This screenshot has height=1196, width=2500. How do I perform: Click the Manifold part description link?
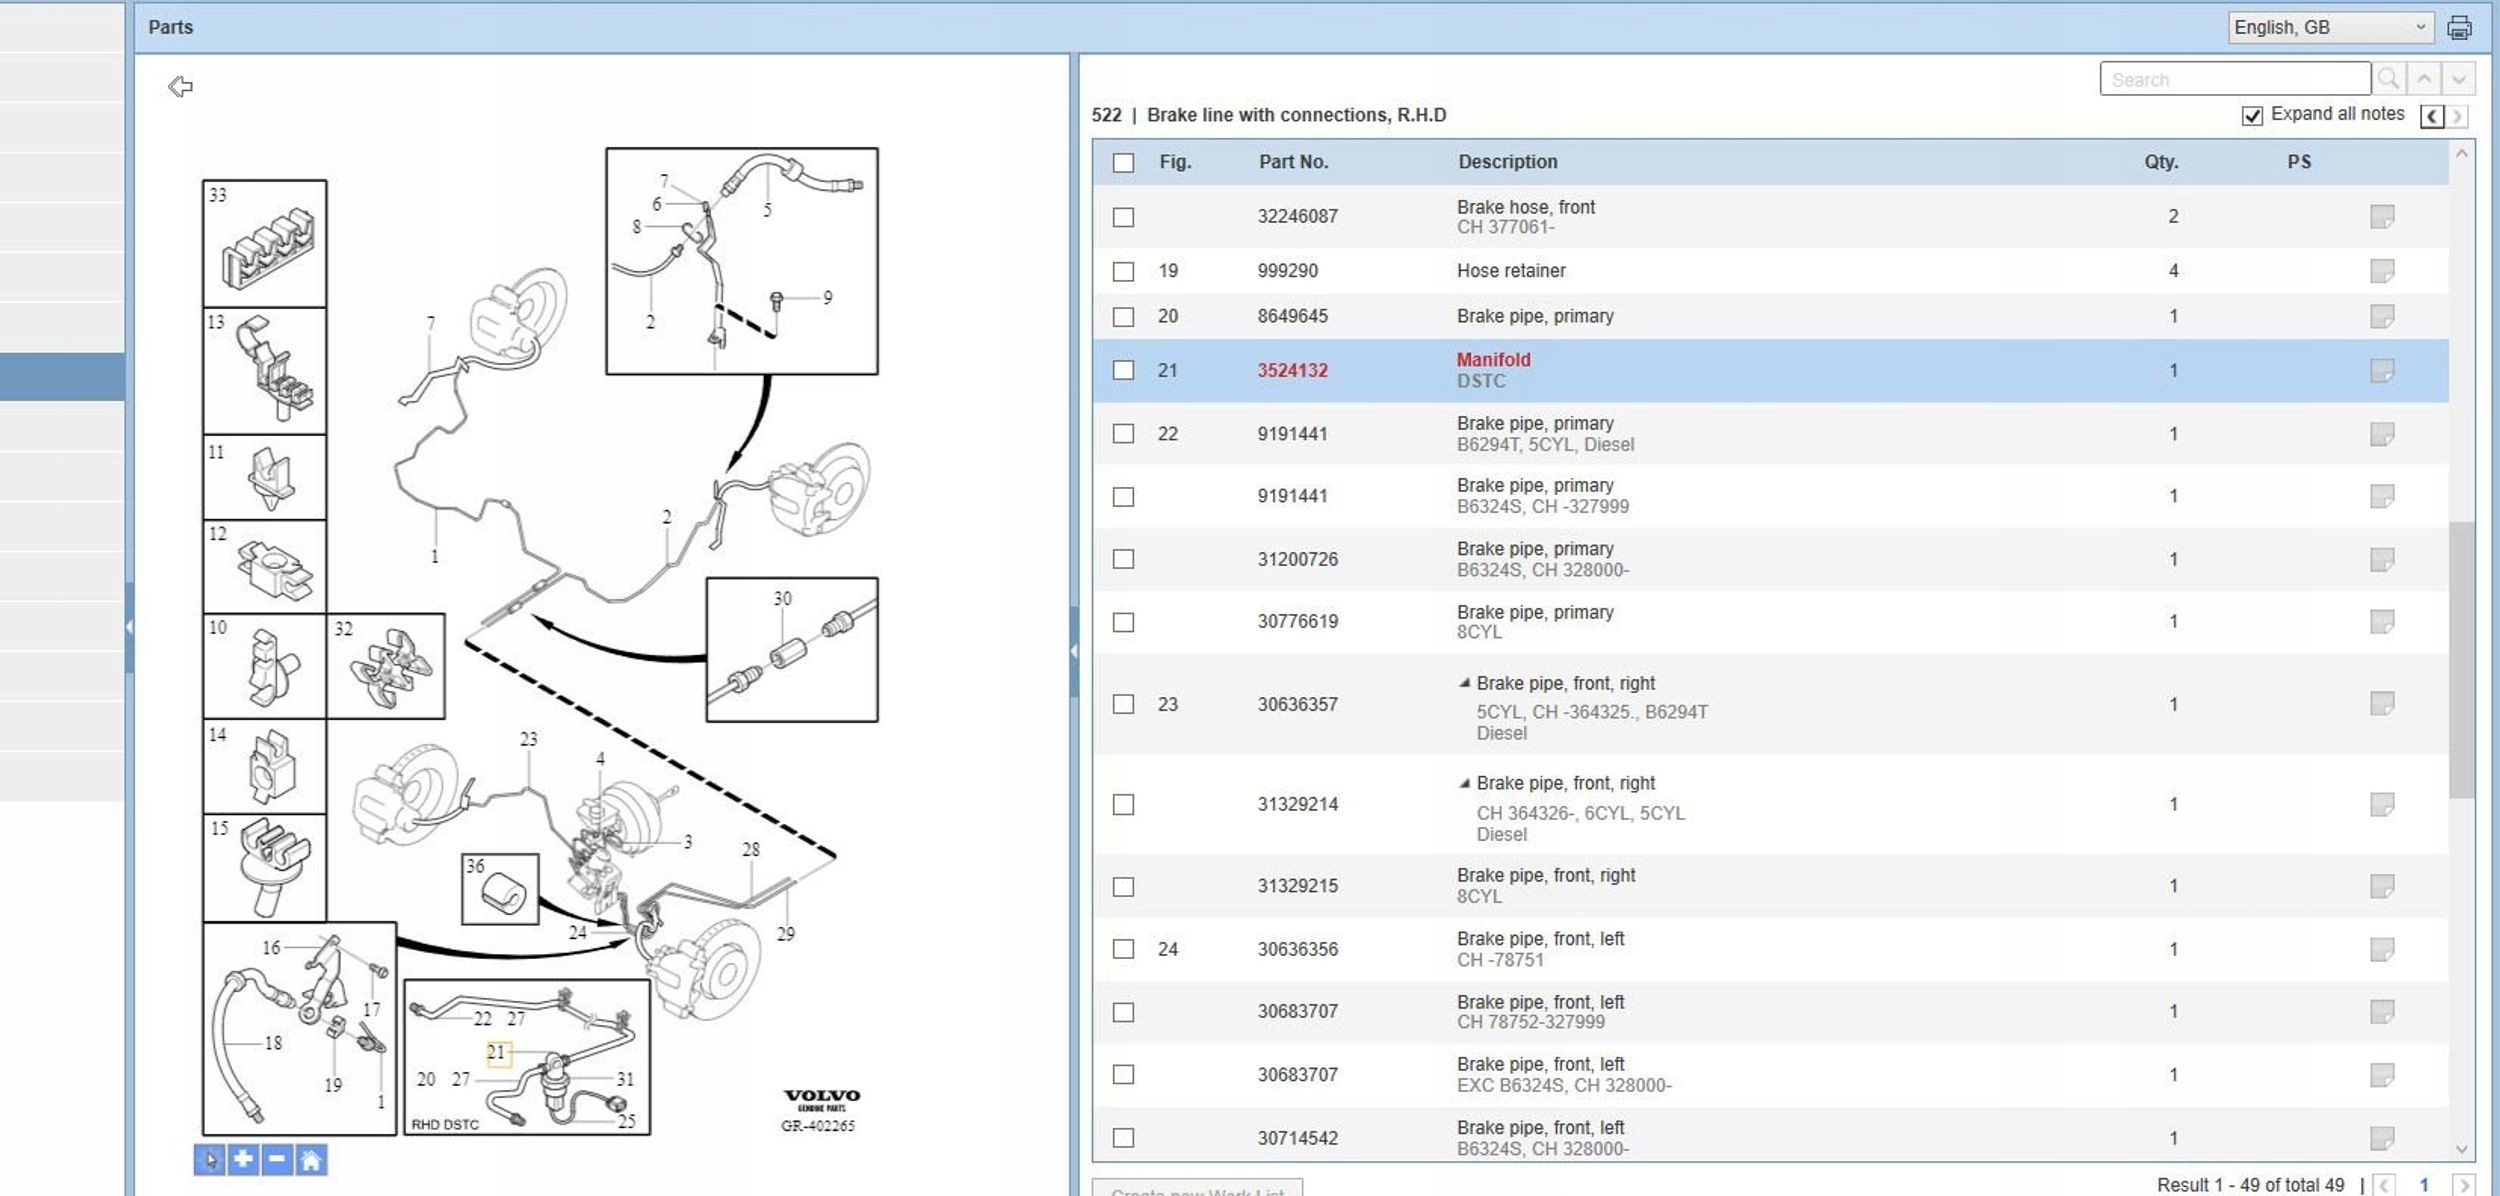[x=1493, y=360]
